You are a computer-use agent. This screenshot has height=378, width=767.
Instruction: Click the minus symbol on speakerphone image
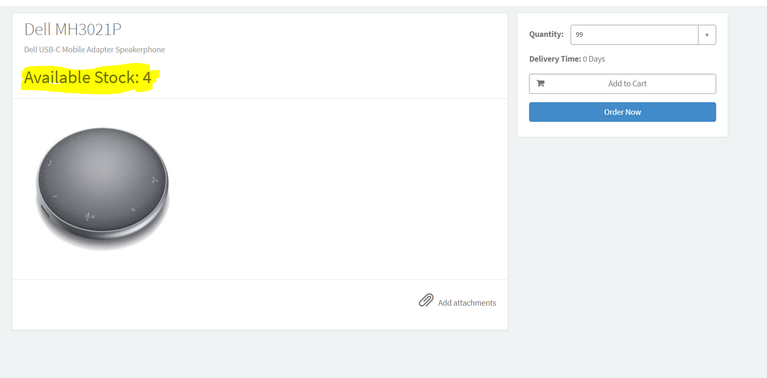tap(55, 196)
